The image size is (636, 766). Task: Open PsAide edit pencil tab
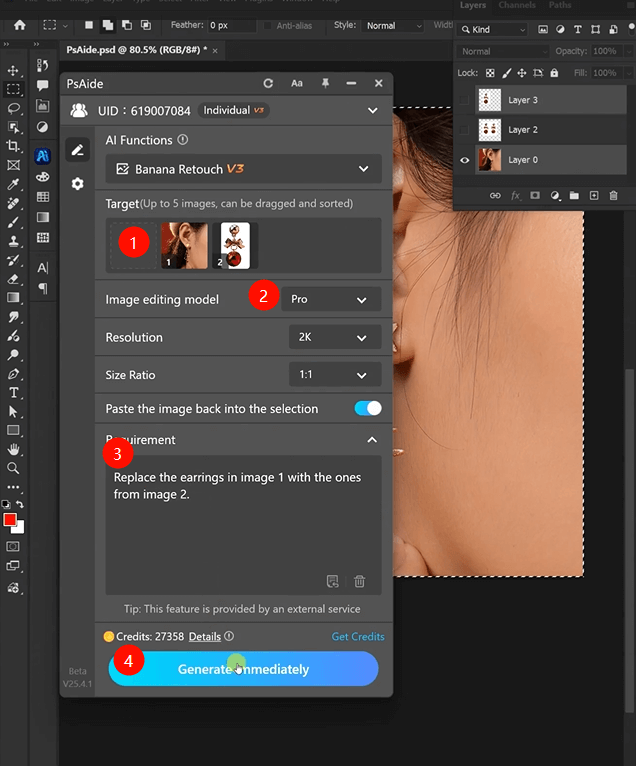78,149
